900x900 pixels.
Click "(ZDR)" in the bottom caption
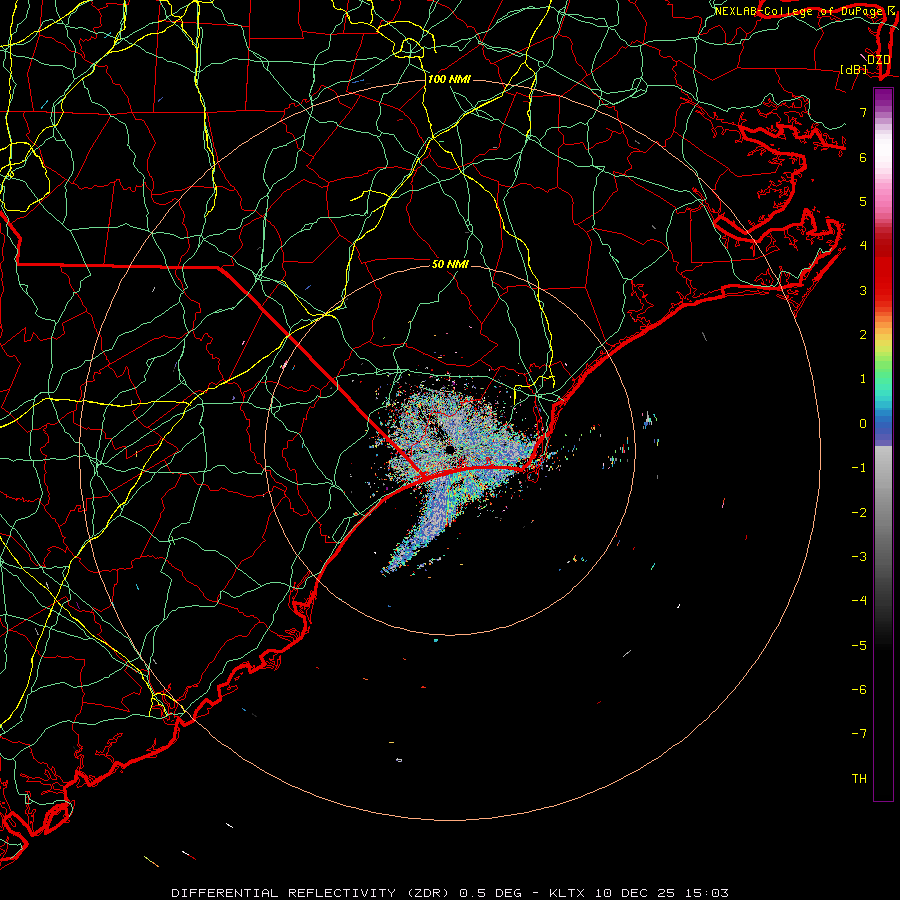430,893
